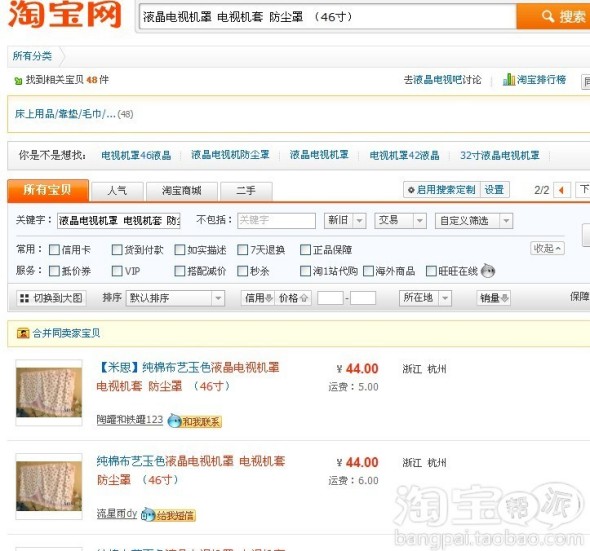
Task: Go to previous page orange arrow
Action: 561,190
